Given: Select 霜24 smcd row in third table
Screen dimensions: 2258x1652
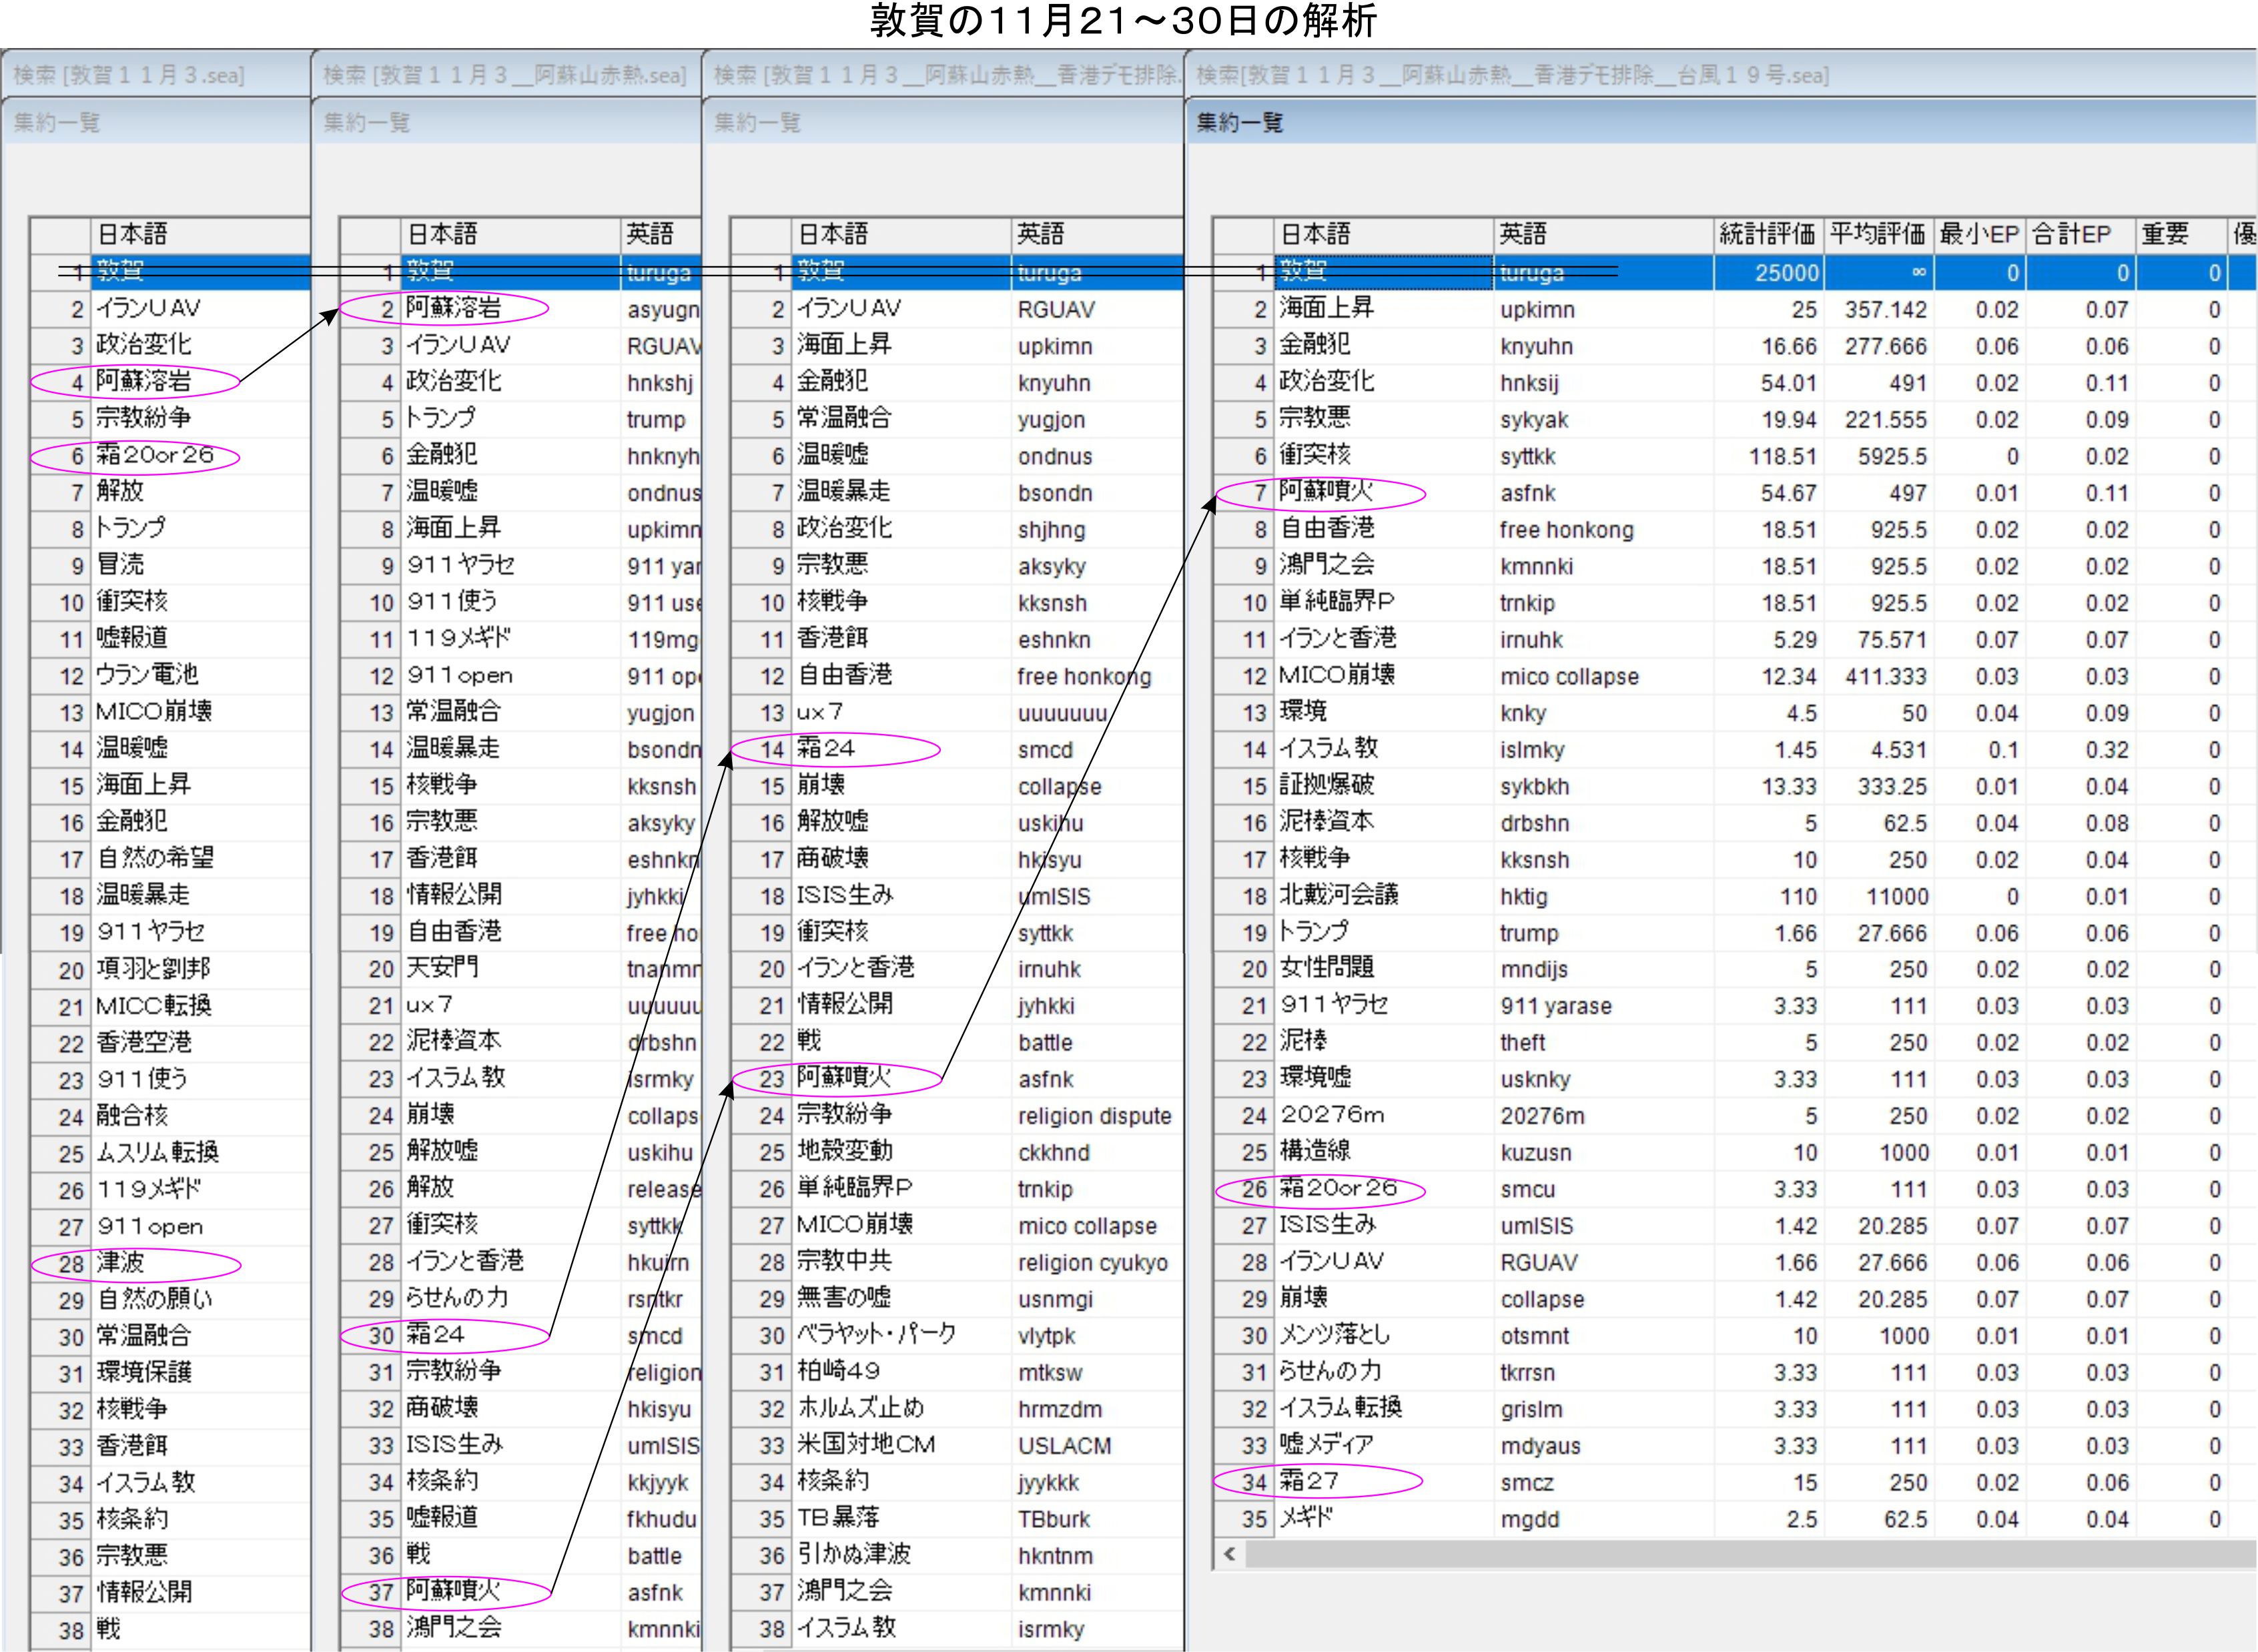Looking at the screenshot, I should point(826,749).
